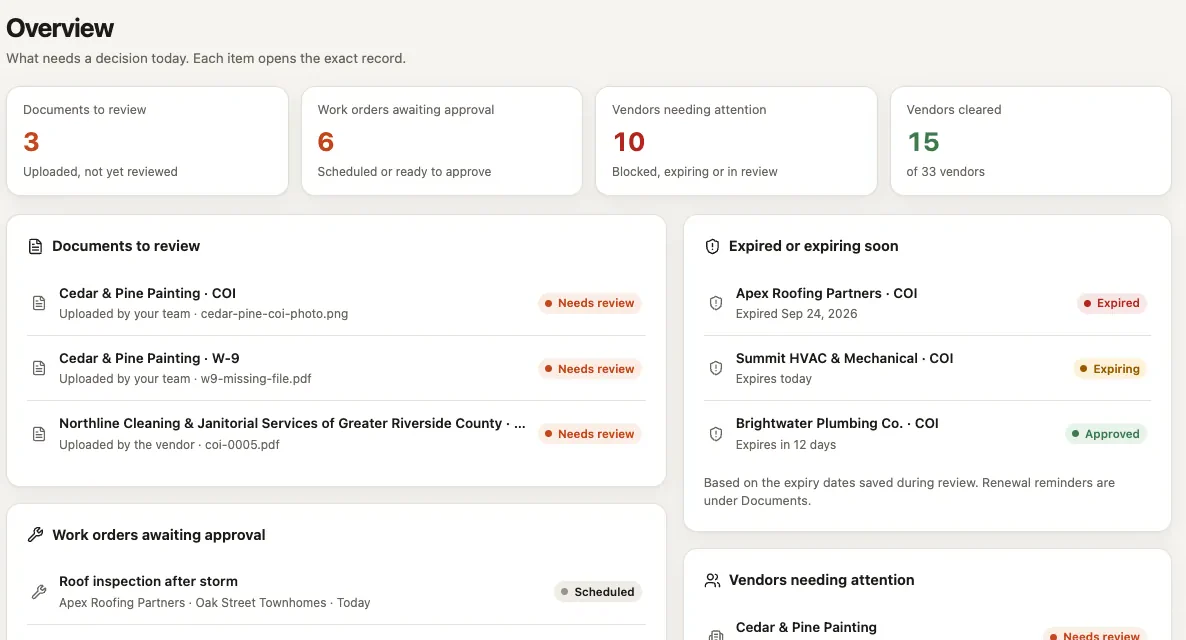Open the Work orders awaiting approval summary card

(442, 141)
